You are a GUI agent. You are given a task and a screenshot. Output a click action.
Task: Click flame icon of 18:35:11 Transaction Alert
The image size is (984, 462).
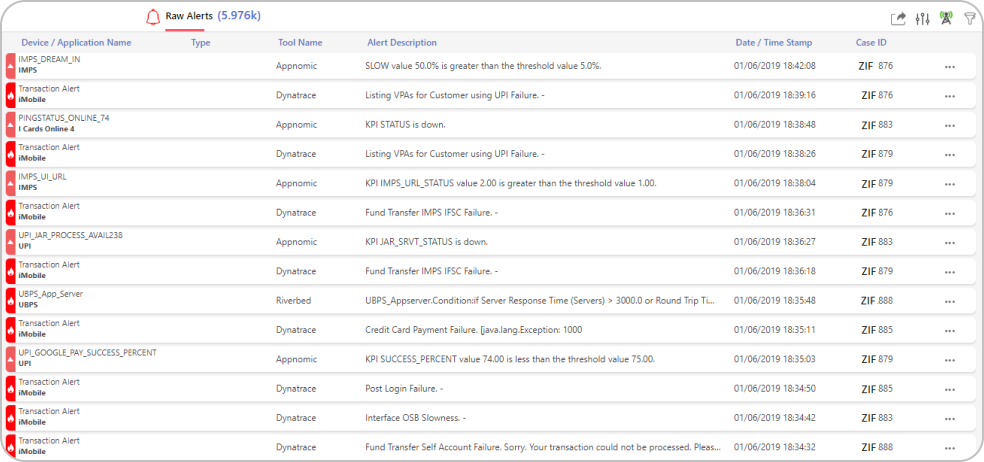coord(10,330)
